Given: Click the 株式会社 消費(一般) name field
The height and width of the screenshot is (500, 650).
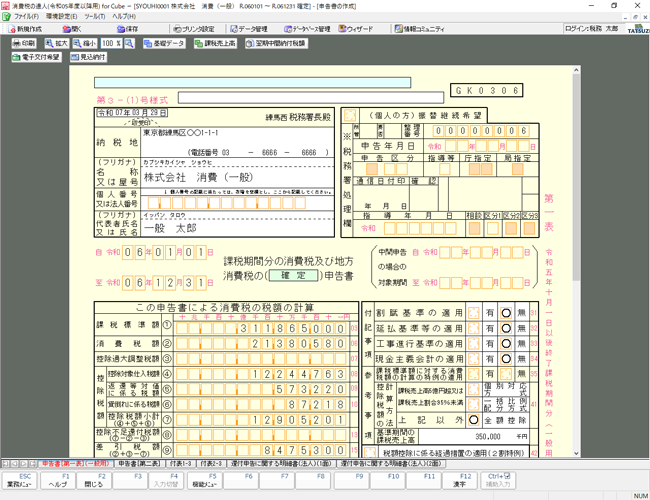Looking at the screenshot, I should pos(237,177).
